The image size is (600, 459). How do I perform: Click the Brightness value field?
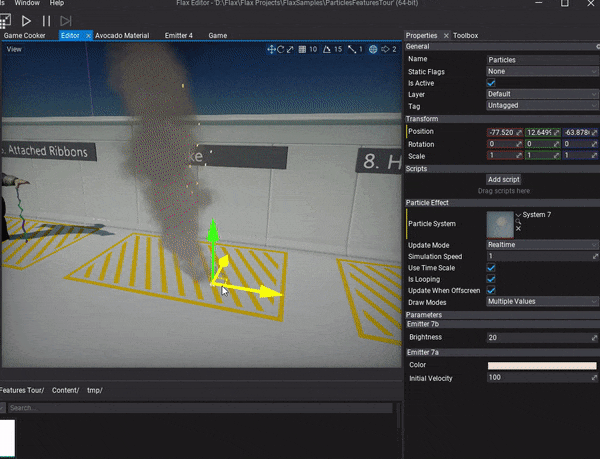pos(543,337)
